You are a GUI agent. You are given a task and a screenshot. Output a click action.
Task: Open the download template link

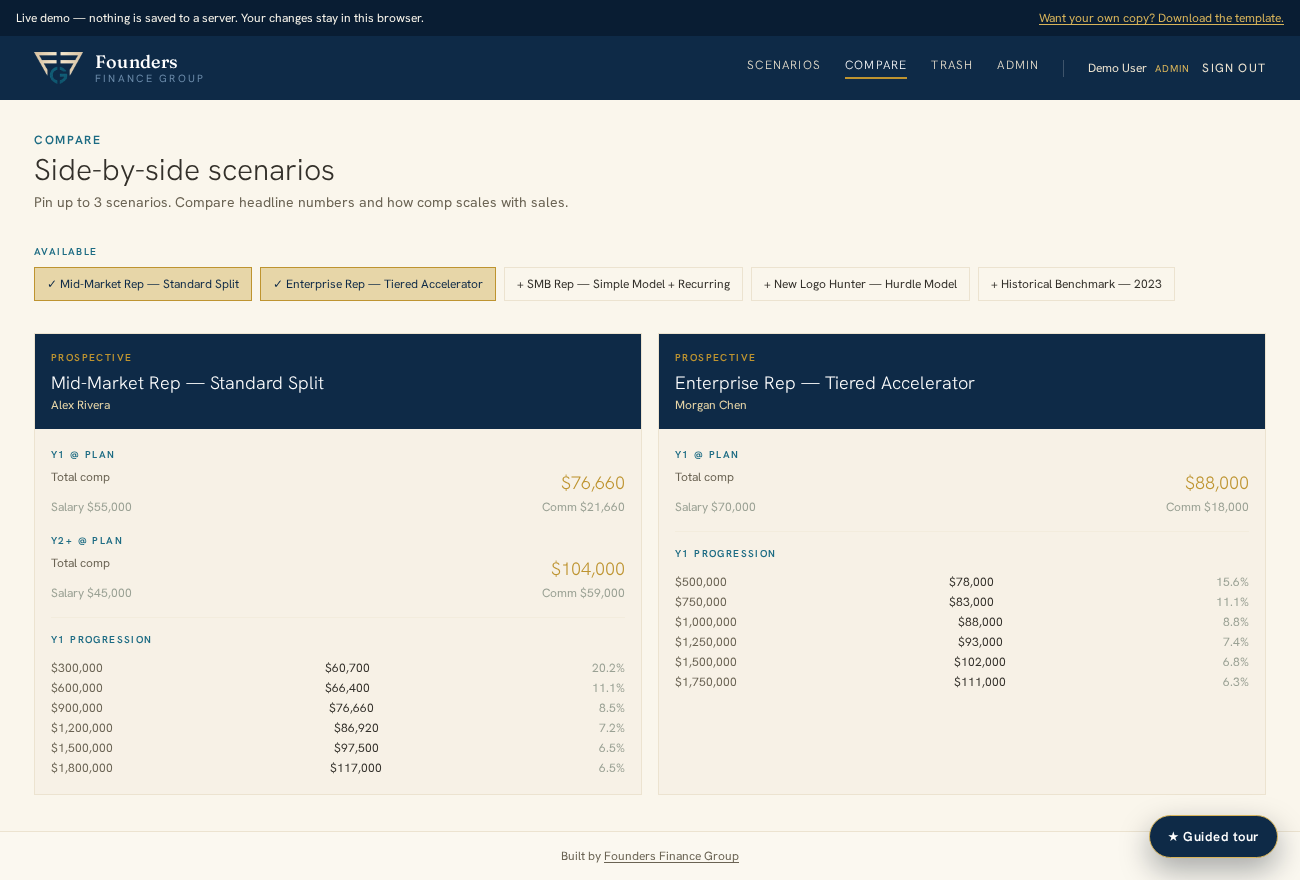pyautogui.click(x=1161, y=18)
